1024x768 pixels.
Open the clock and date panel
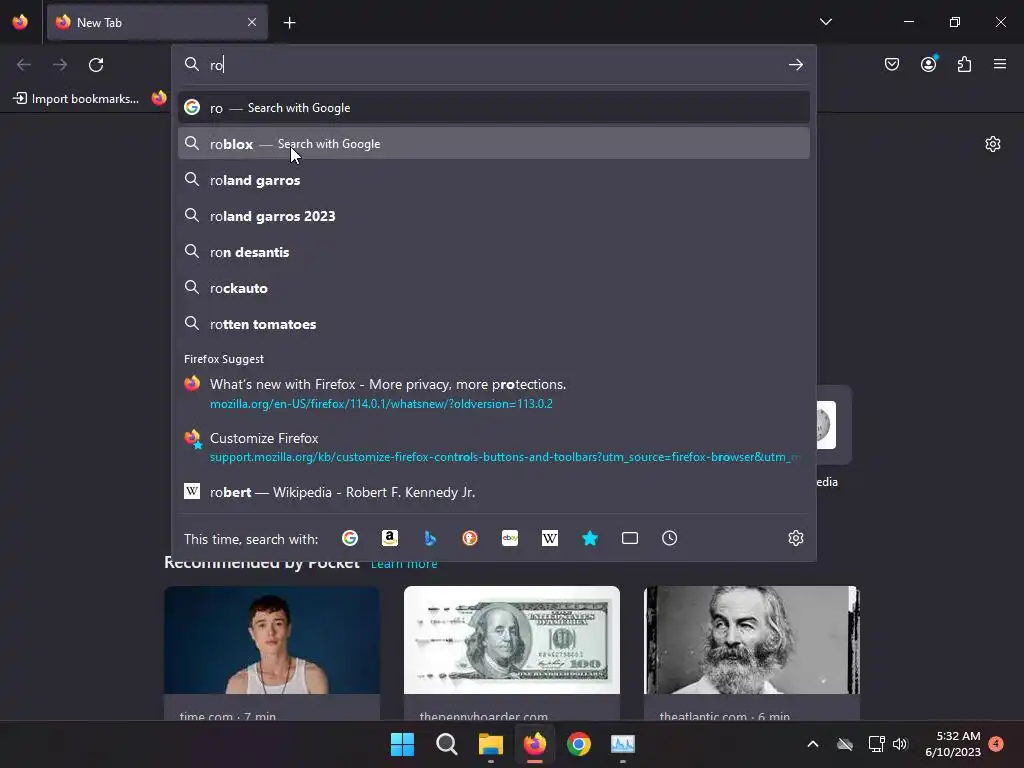point(953,744)
